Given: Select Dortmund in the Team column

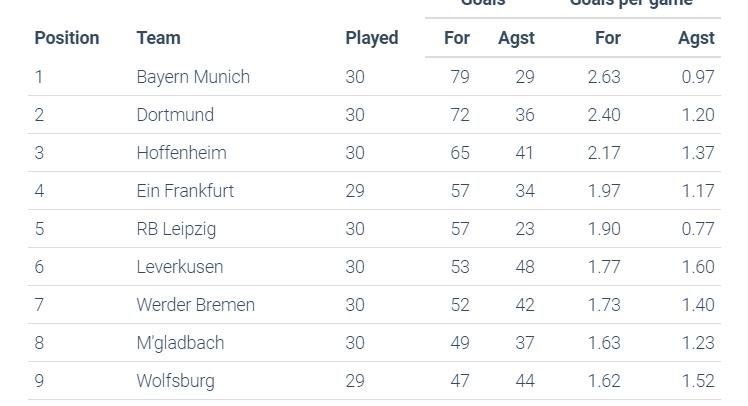Looking at the screenshot, I should tap(175, 115).
